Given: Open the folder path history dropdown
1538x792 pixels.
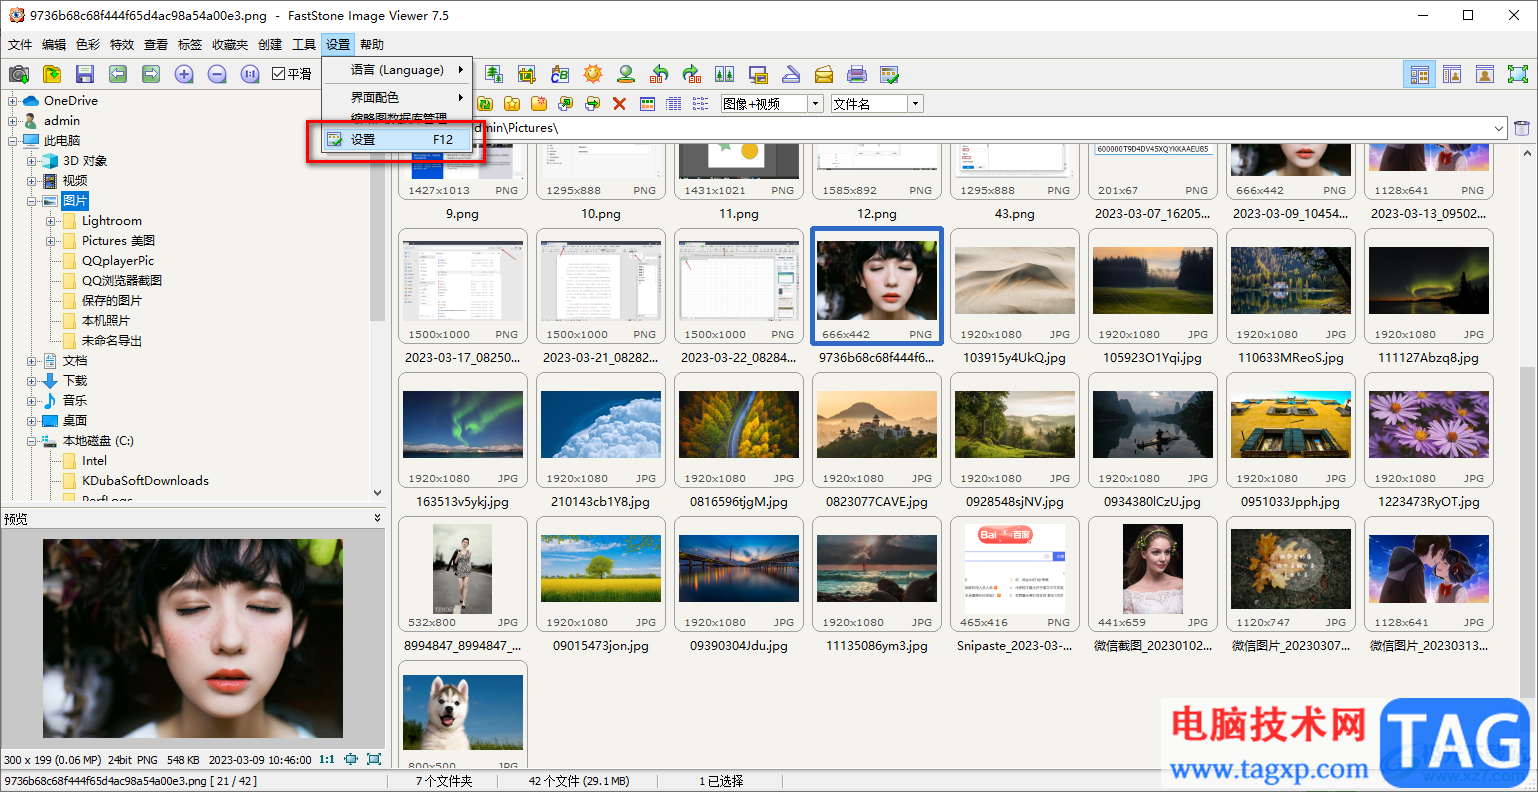Looking at the screenshot, I should [1499, 128].
